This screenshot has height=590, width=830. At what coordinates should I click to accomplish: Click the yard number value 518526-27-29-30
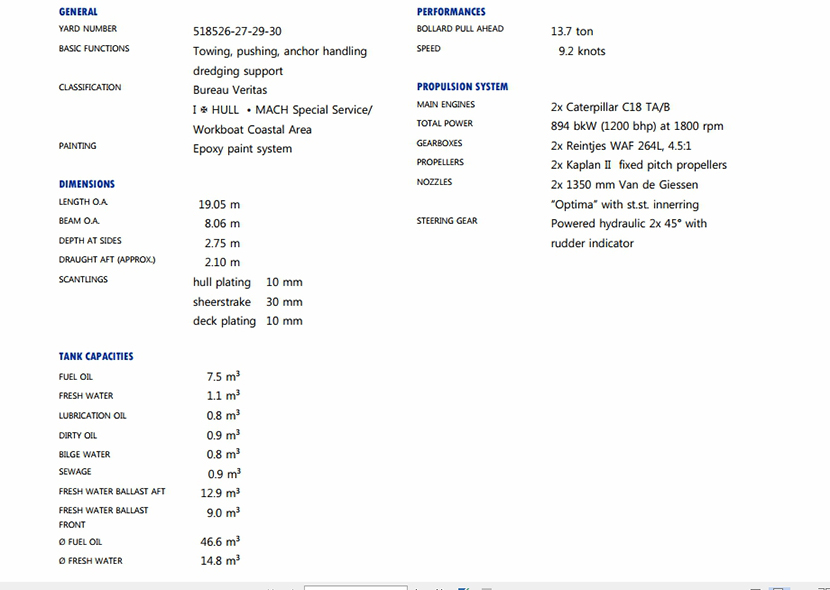[237, 31]
